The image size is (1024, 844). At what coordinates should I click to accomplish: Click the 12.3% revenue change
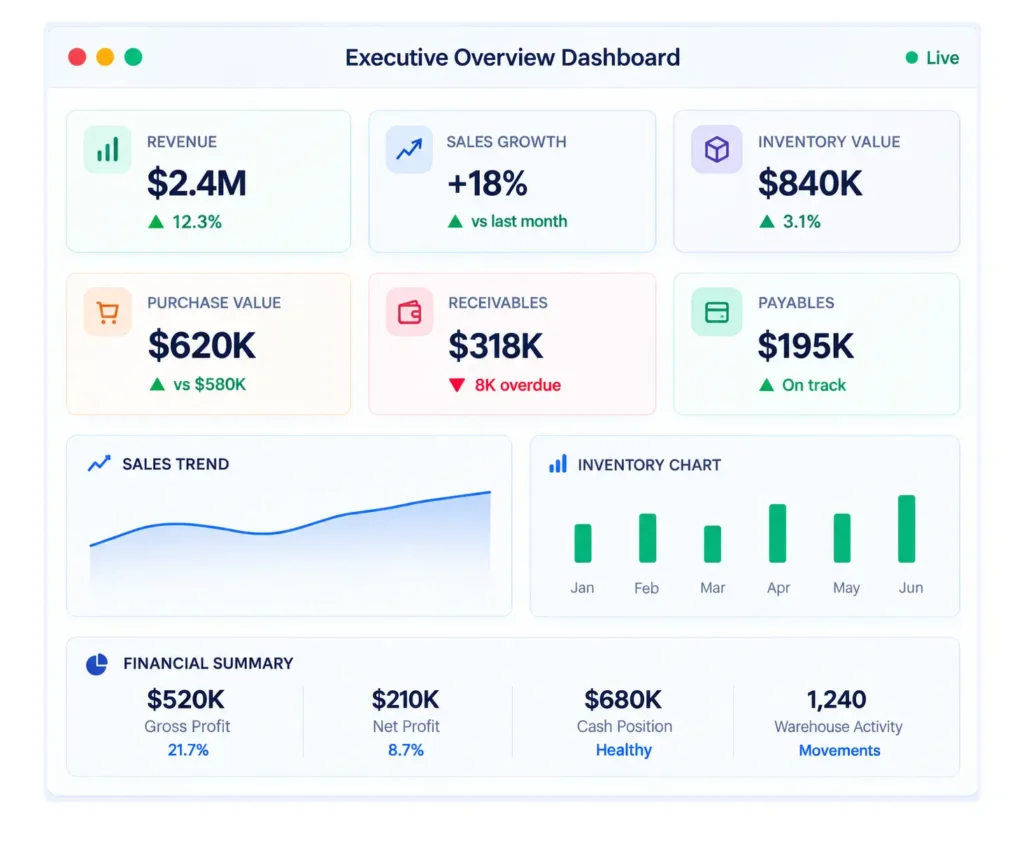point(197,222)
